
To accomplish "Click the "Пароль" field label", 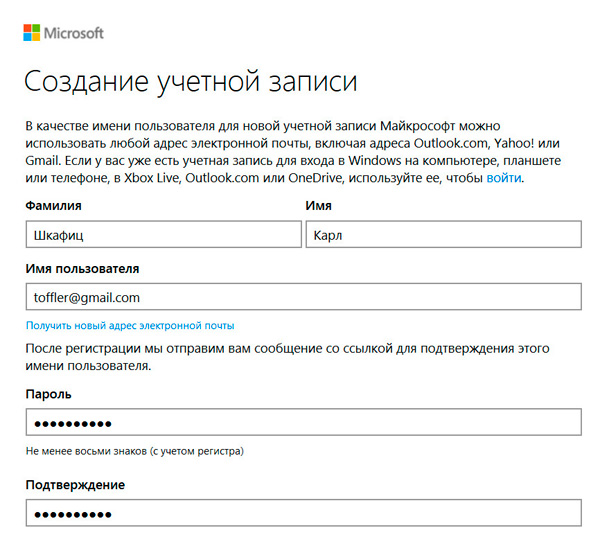I will (49, 394).
